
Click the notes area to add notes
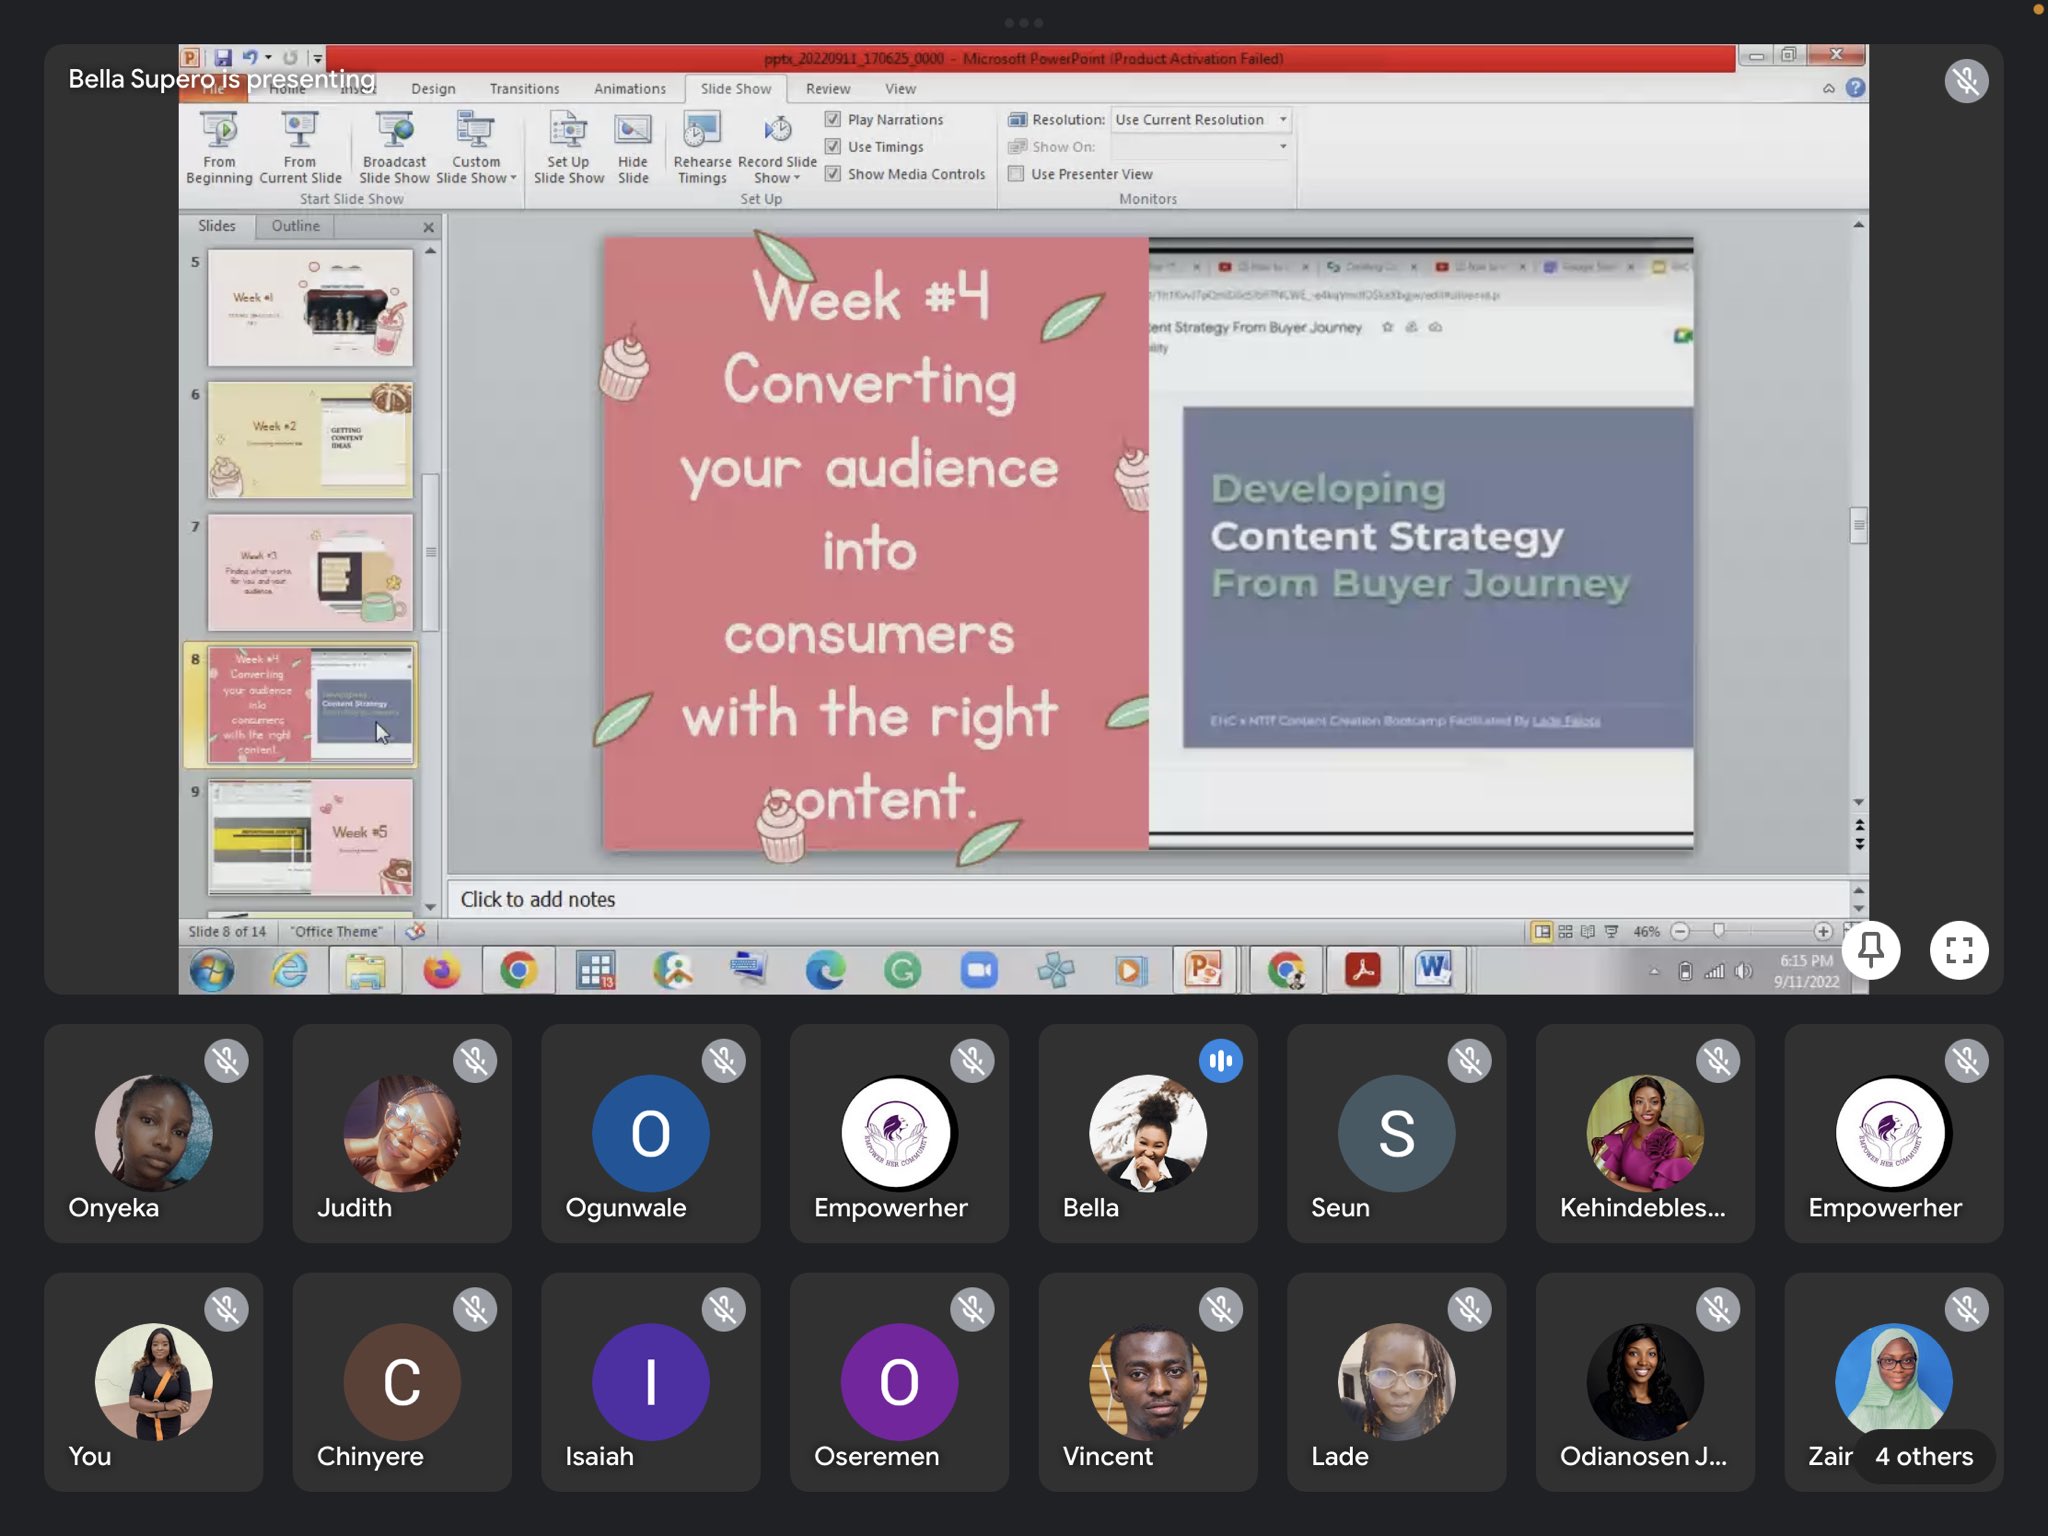click(1148, 899)
